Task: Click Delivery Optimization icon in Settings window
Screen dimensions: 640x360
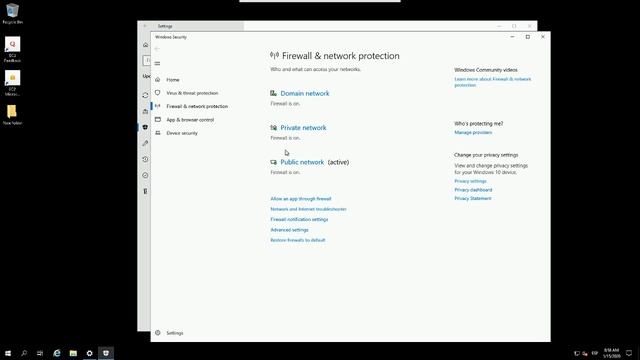Action: [145, 111]
